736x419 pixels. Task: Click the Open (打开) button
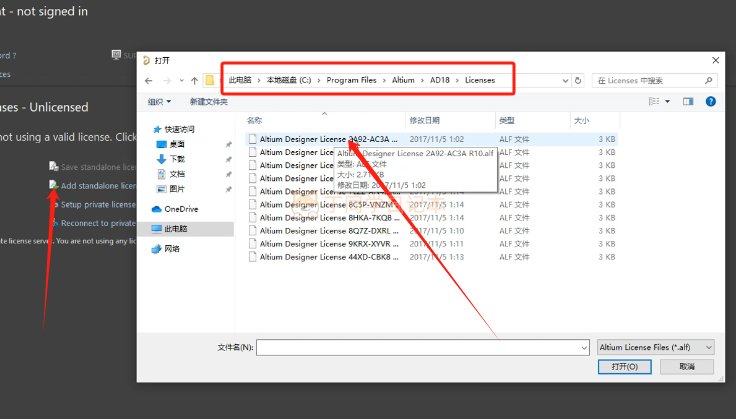[x=624, y=367]
